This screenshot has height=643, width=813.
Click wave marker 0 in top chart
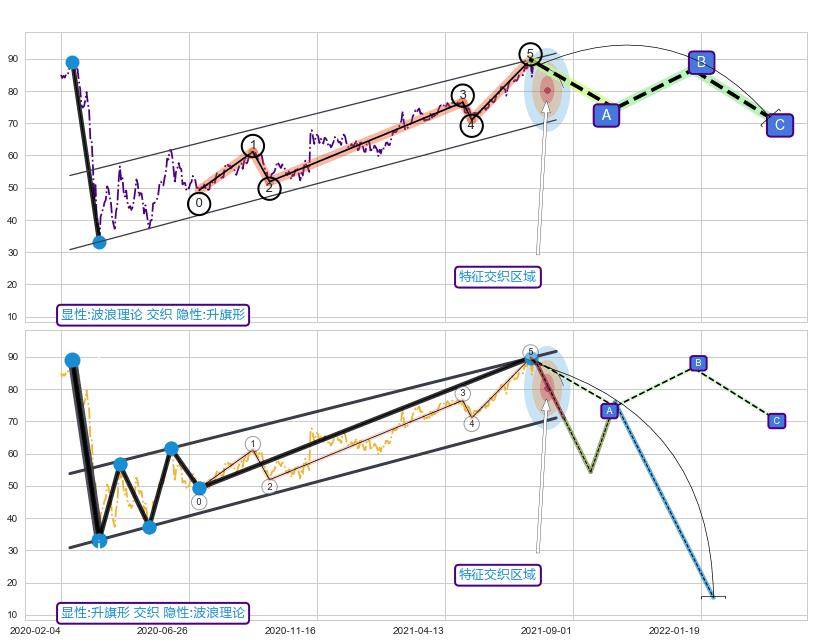coord(199,204)
